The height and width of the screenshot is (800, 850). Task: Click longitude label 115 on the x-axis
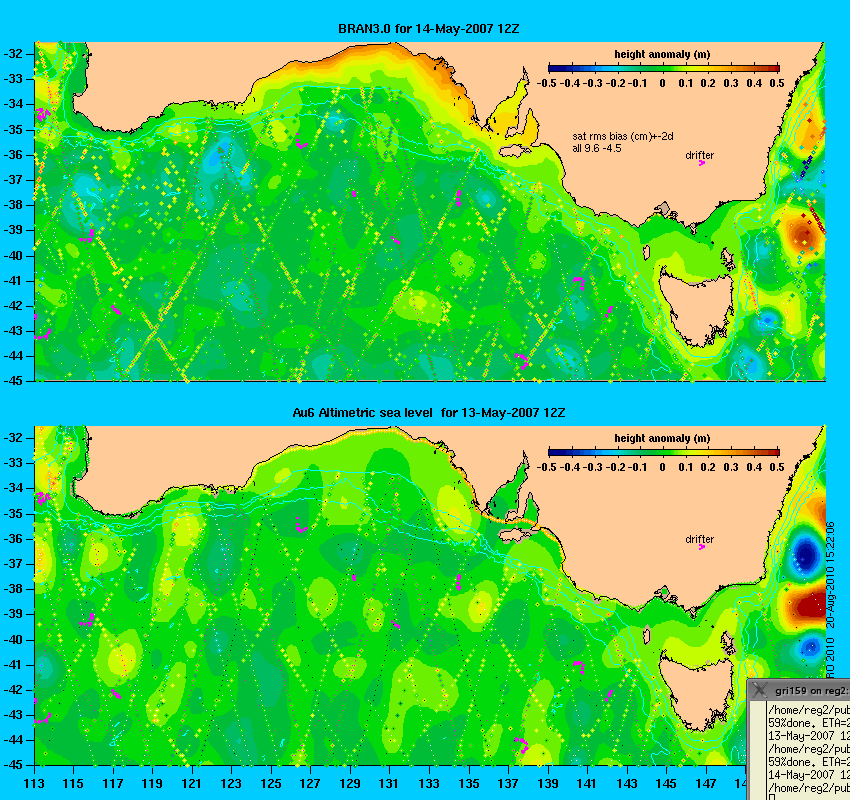pos(73,784)
